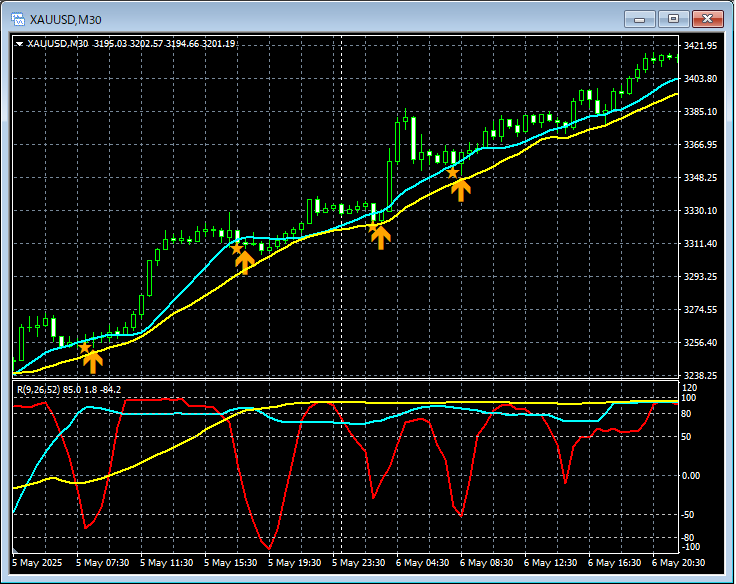This screenshot has height=584, width=736.
Task: Click the 5 May 11:30 time label
Action: (167, 562)
